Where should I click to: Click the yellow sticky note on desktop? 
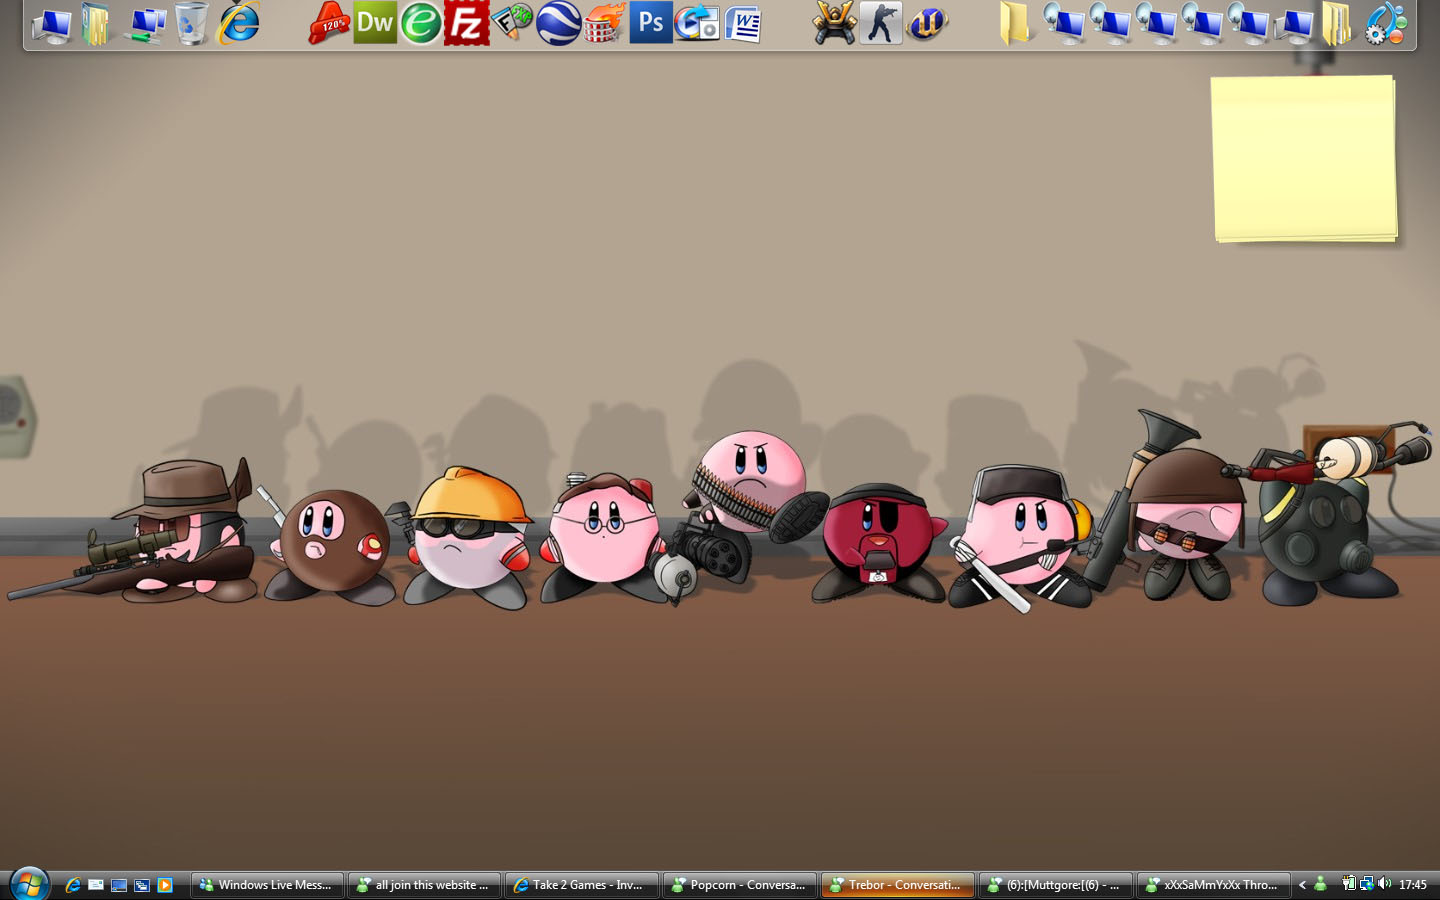point(1304,159)
